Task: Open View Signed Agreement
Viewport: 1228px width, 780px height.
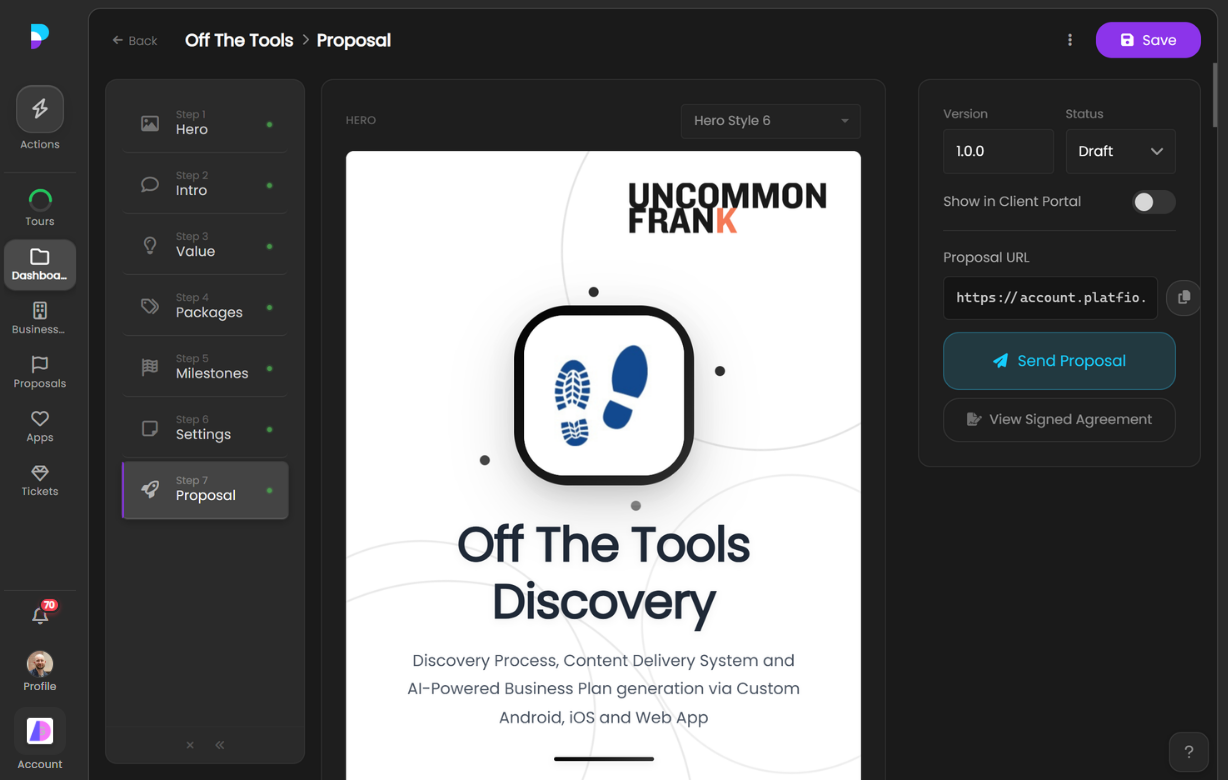Action: click(1059, 419)
